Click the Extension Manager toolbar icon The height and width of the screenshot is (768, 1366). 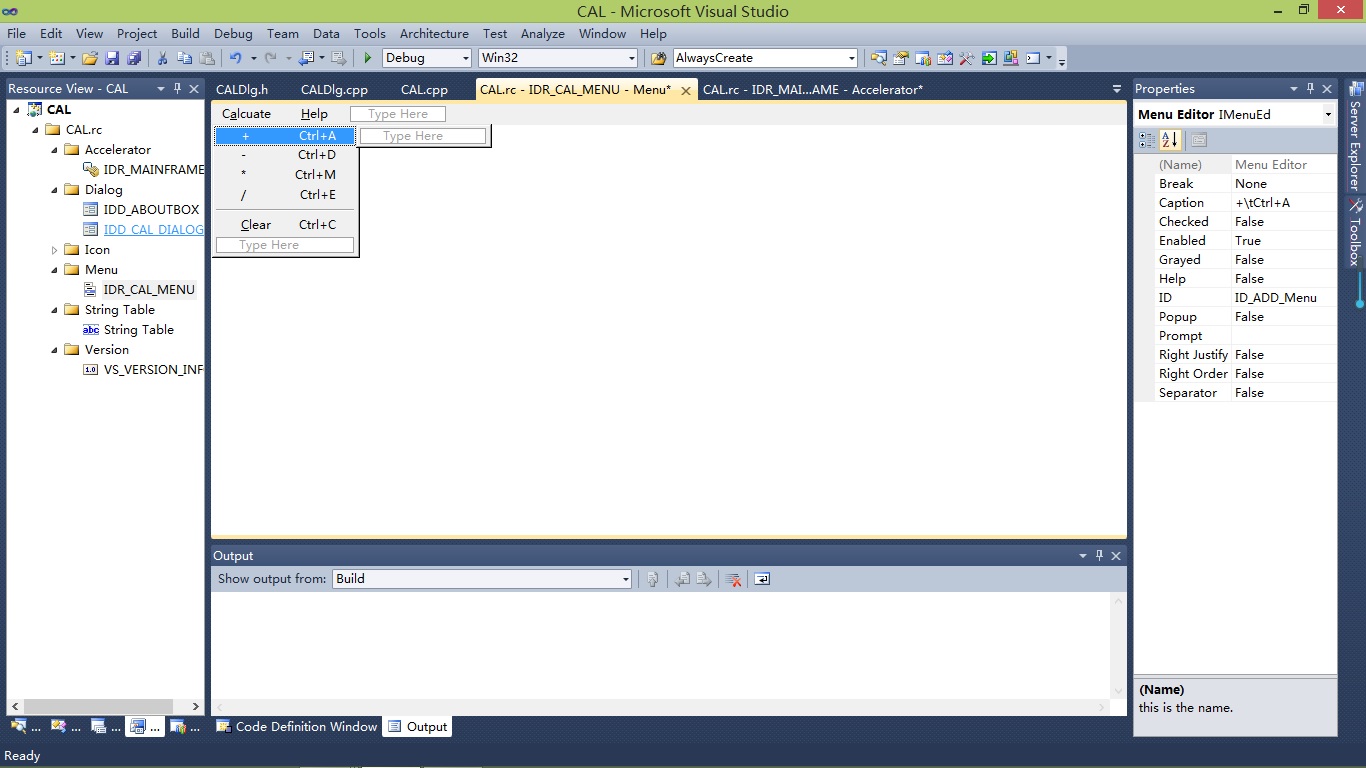[x=1011, y=58]
